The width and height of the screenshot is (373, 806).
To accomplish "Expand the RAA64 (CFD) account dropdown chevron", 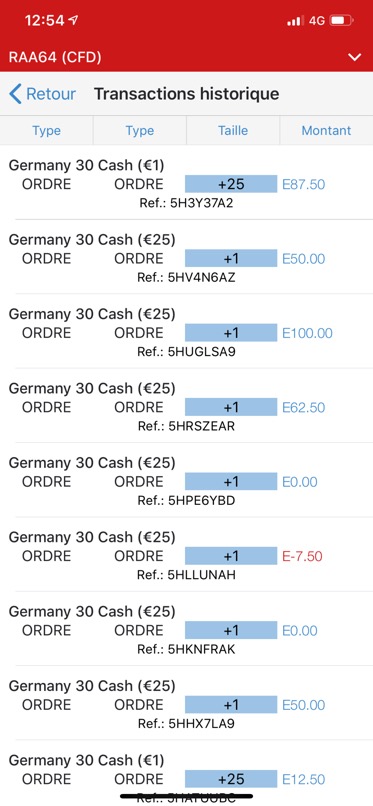I will pyautogui.click(x=355, y=57).
